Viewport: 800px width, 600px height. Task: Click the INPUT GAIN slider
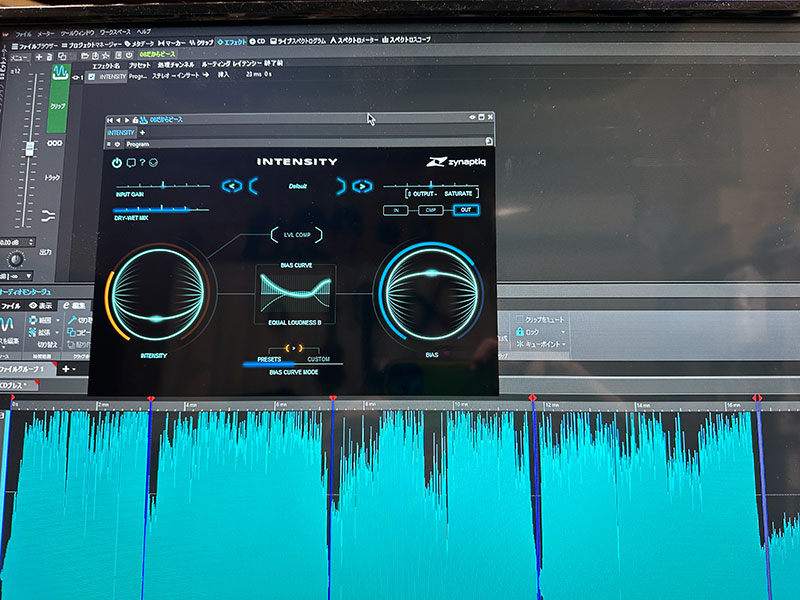[x=163, y=185]
